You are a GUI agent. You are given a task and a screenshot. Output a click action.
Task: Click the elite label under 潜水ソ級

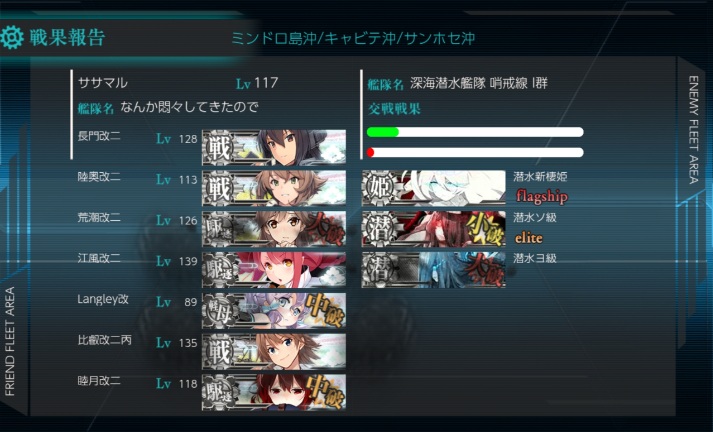pyautogui.click(x=529, y=237)
